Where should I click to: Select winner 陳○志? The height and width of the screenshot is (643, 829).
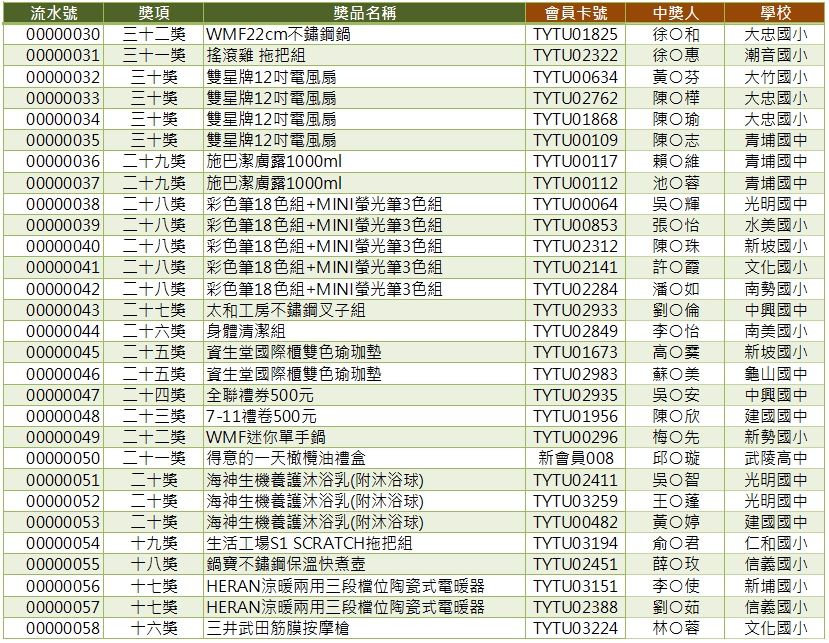(676, 141)
